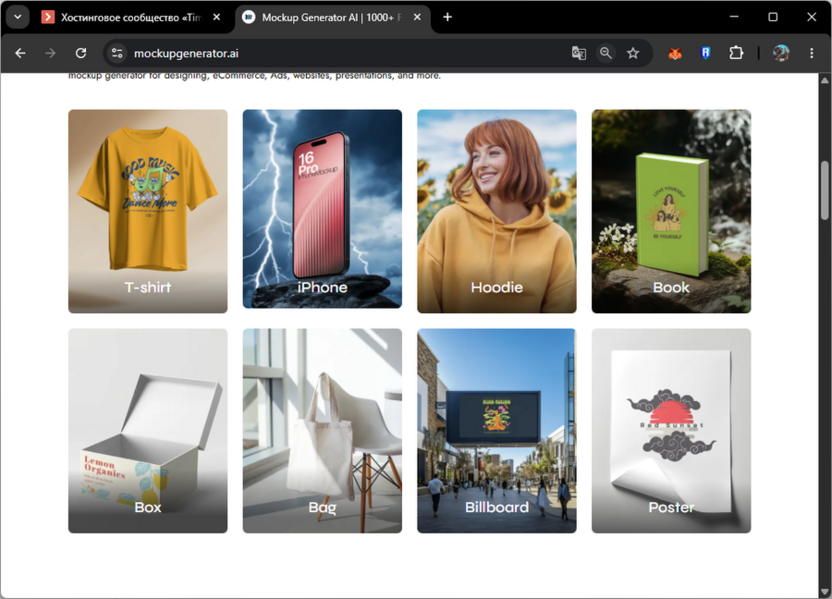Open the profile avatar menu
832x599 pixels.
tap(781, 53)
